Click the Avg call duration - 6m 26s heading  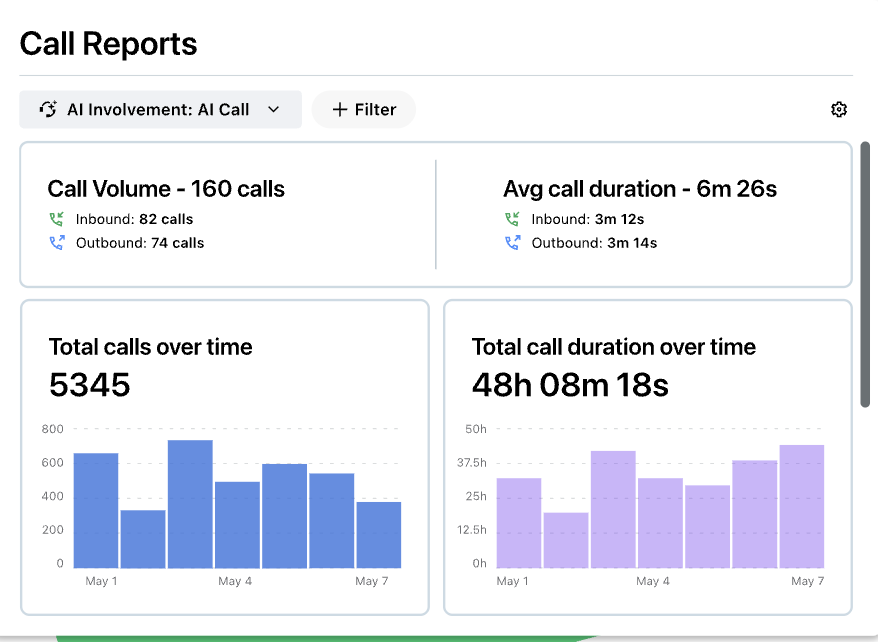640,189
